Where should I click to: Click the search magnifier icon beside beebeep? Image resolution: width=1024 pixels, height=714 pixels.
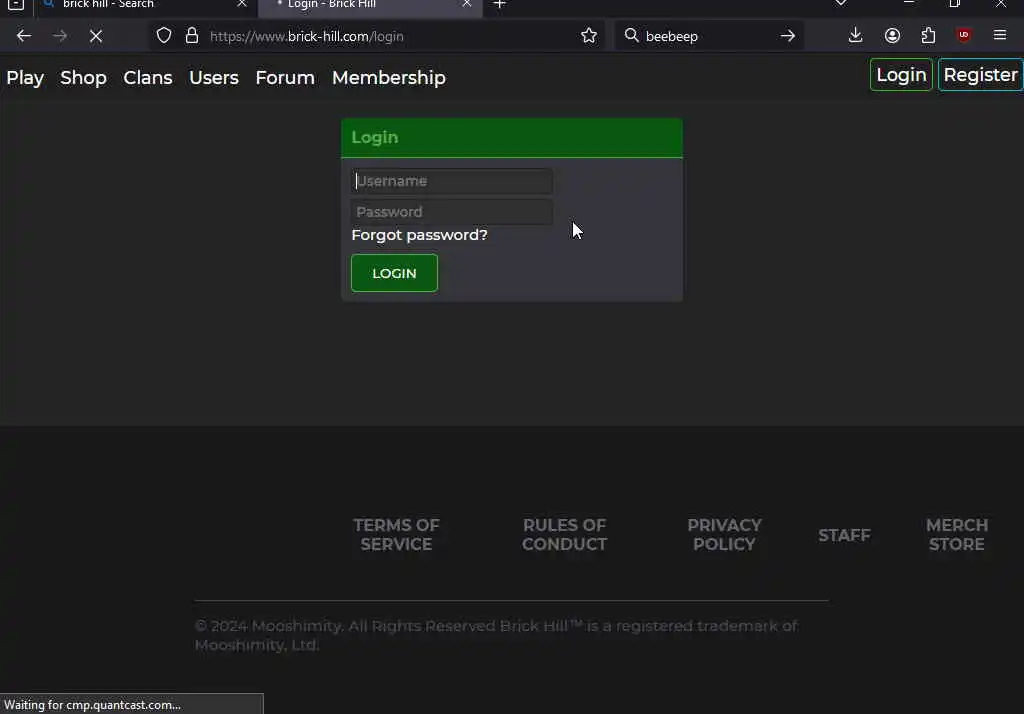tap(632, 35)
